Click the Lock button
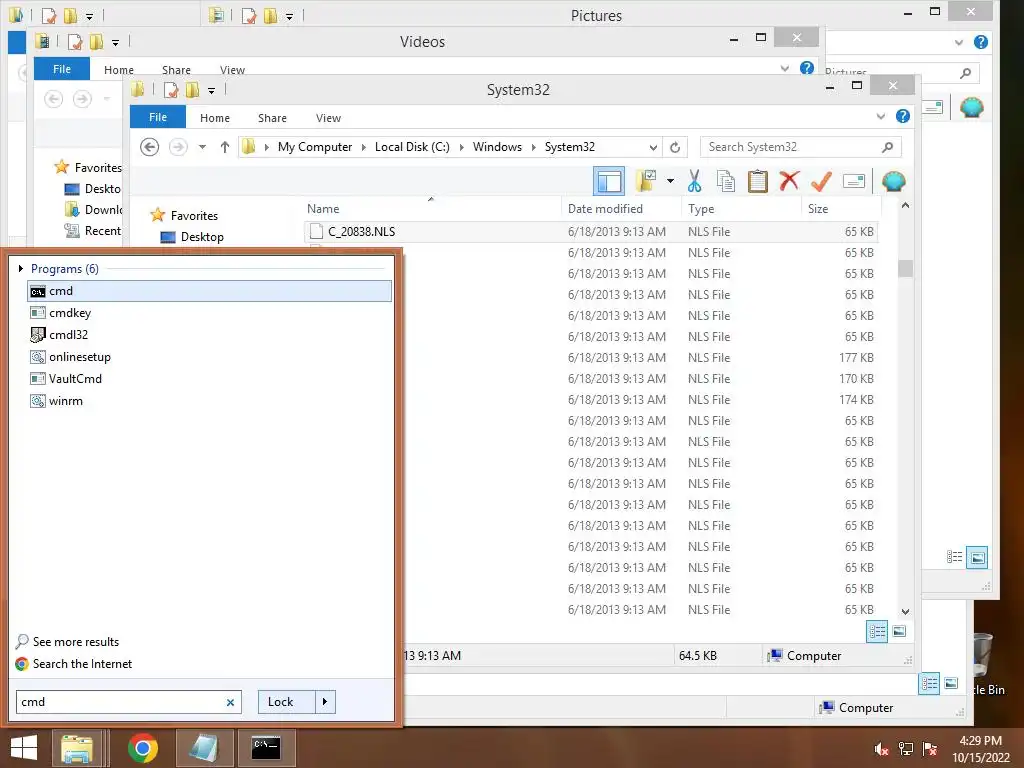The image size is (1024, 768). point(286,702)
